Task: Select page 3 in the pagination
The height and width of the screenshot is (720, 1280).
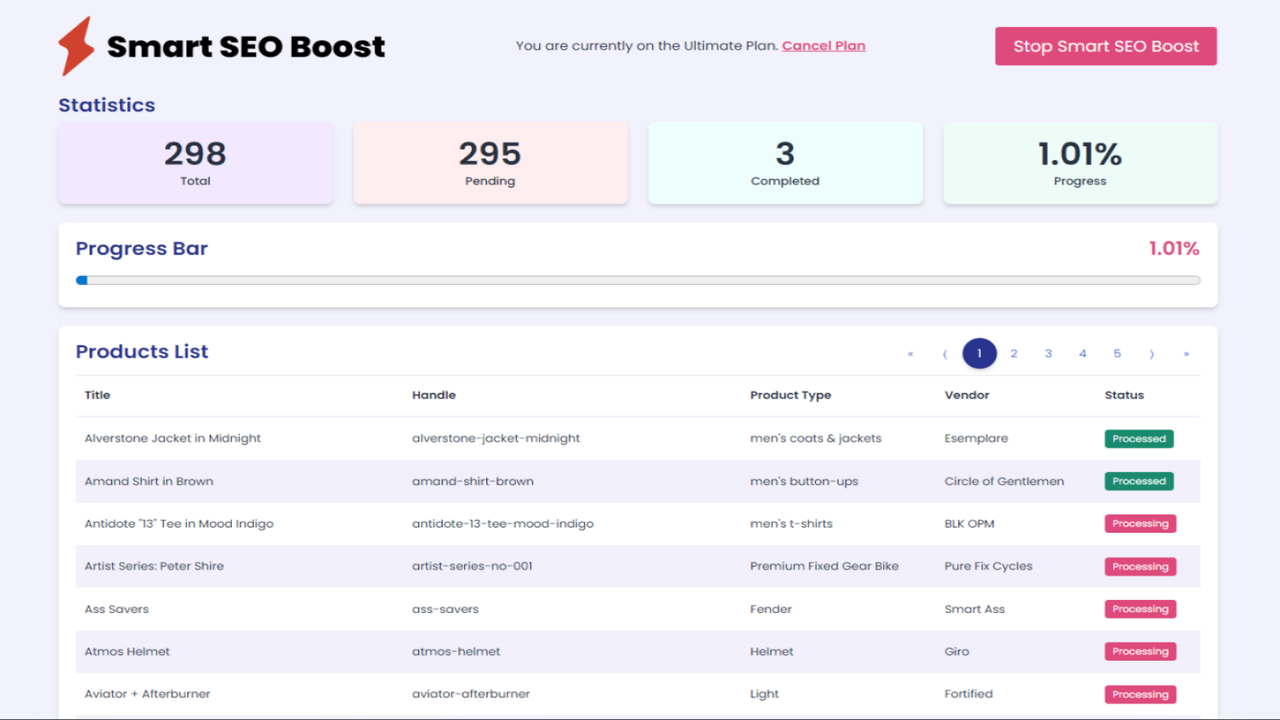Action: (1048, 353)
